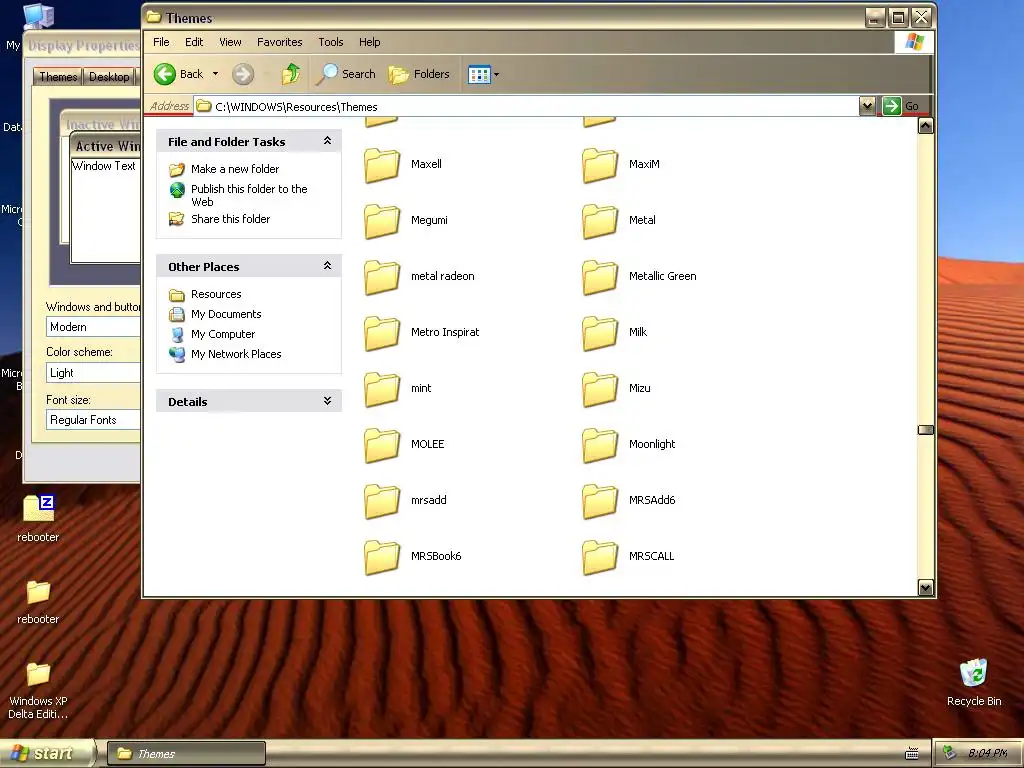Image resolution: width=1024 pixels, height=768 pixels.
Task: Click the system tray icon beside clock
Action: [950, 754]
